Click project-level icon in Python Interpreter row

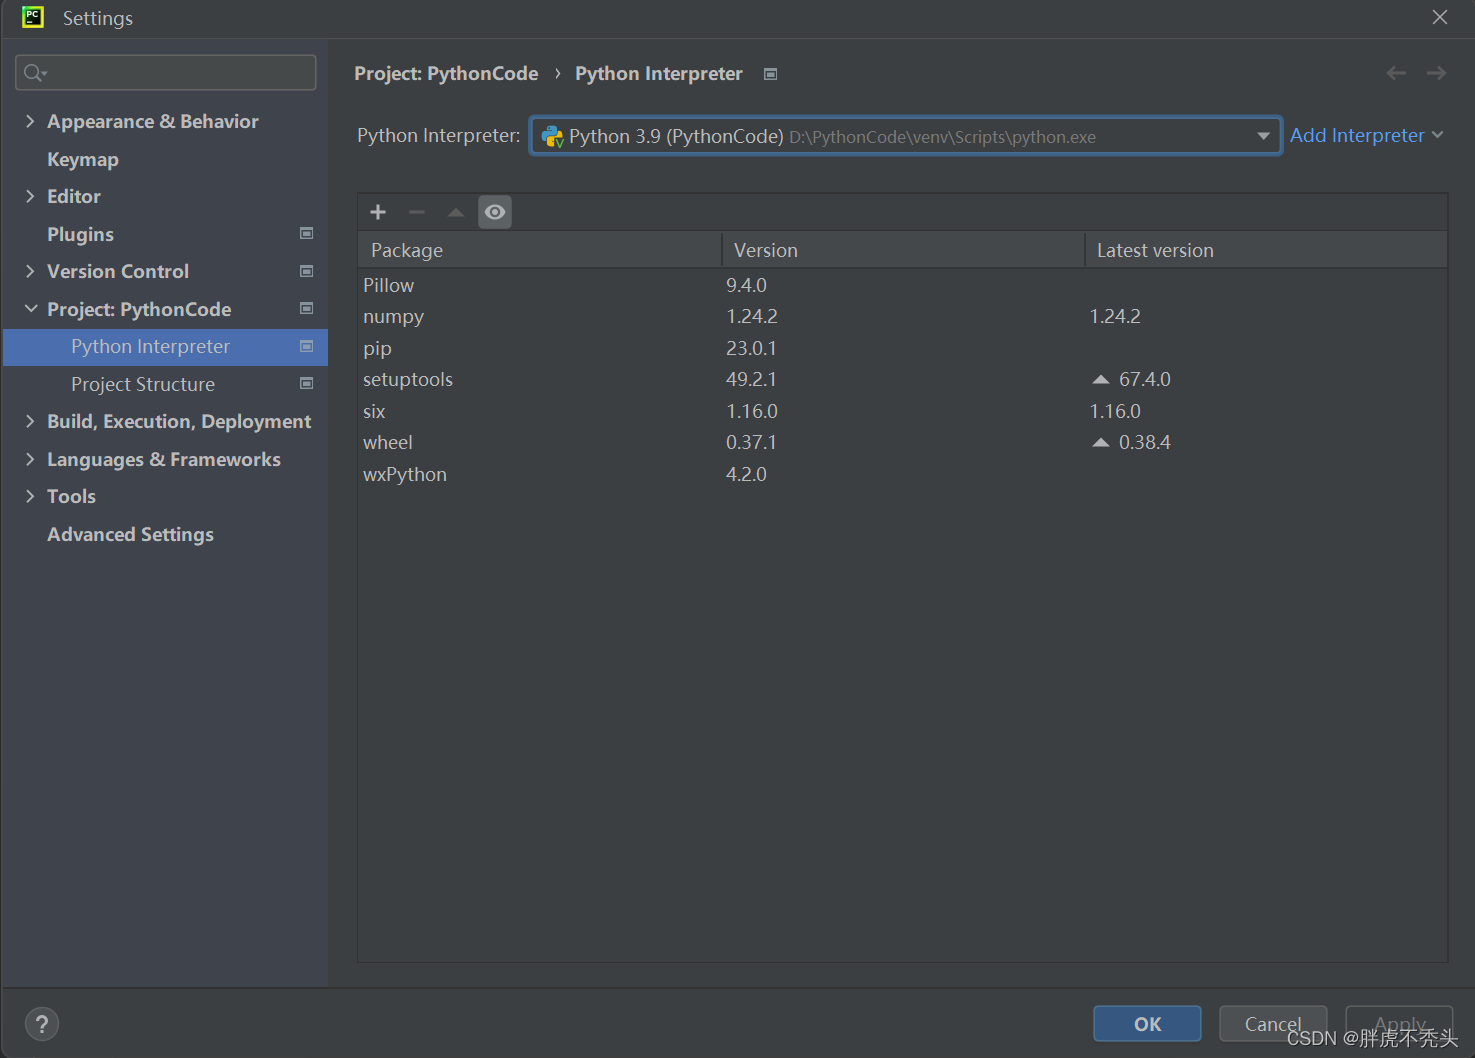coord(307,346)
